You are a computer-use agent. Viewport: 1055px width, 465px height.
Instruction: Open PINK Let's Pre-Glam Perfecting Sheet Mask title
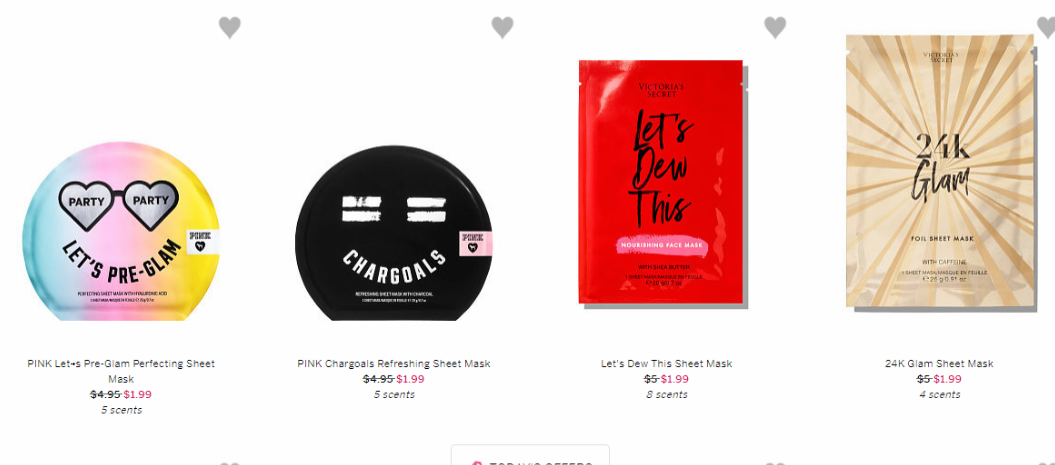coord(121,371)
